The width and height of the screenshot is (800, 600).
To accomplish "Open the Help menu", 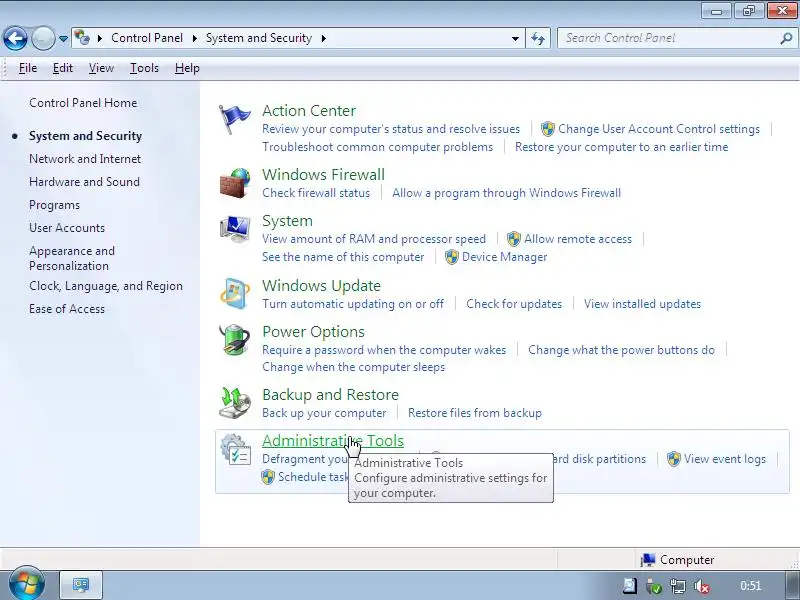I will 187,68.
